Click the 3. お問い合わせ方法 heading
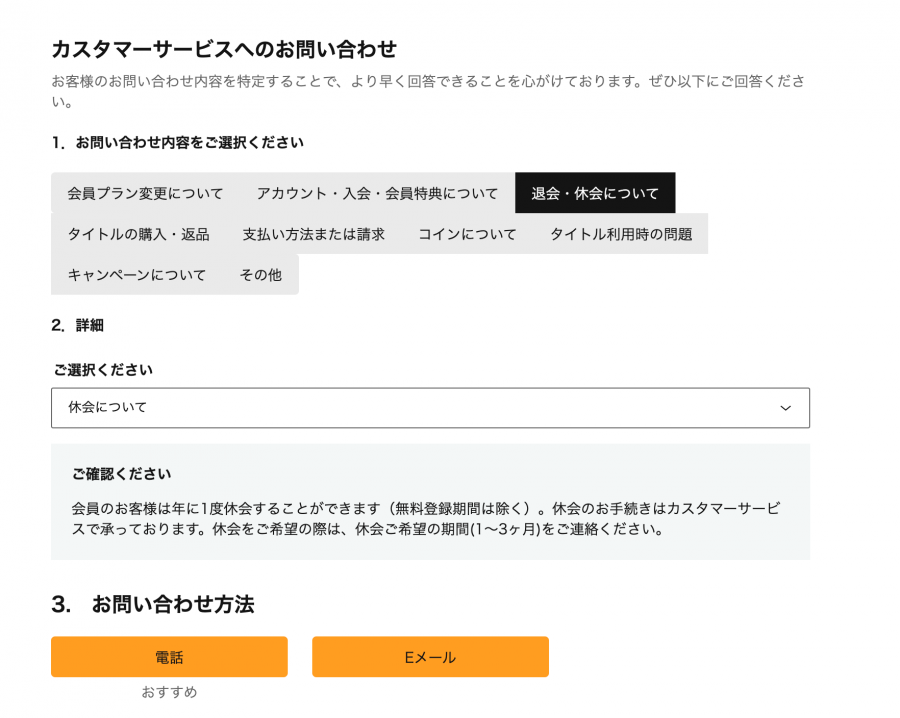Viewport: 900px width, 718px height. pyautogui.click(x=153, y=604)
